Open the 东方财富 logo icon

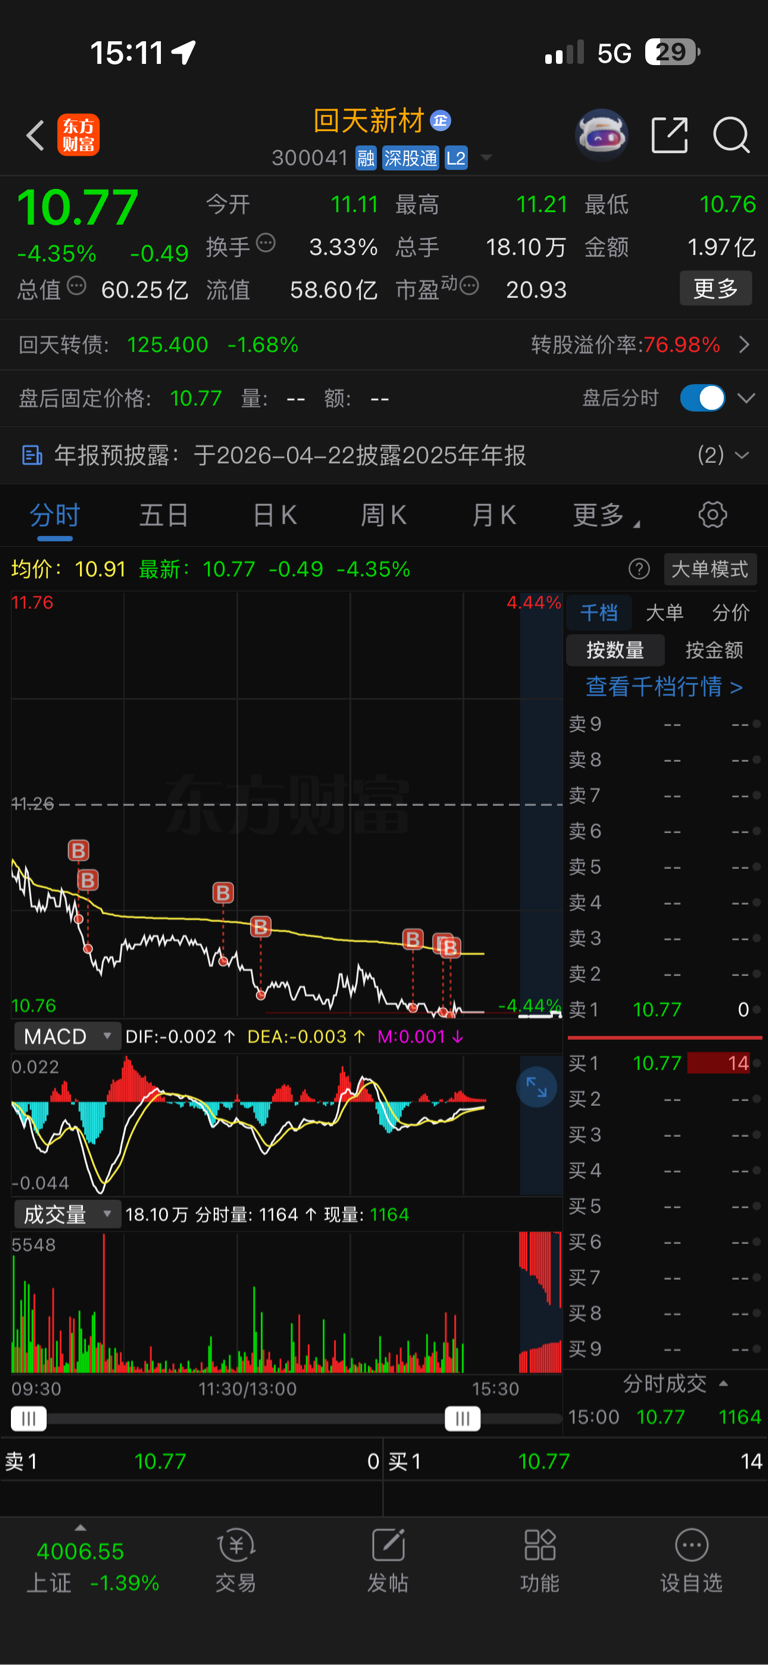[79, 135]
